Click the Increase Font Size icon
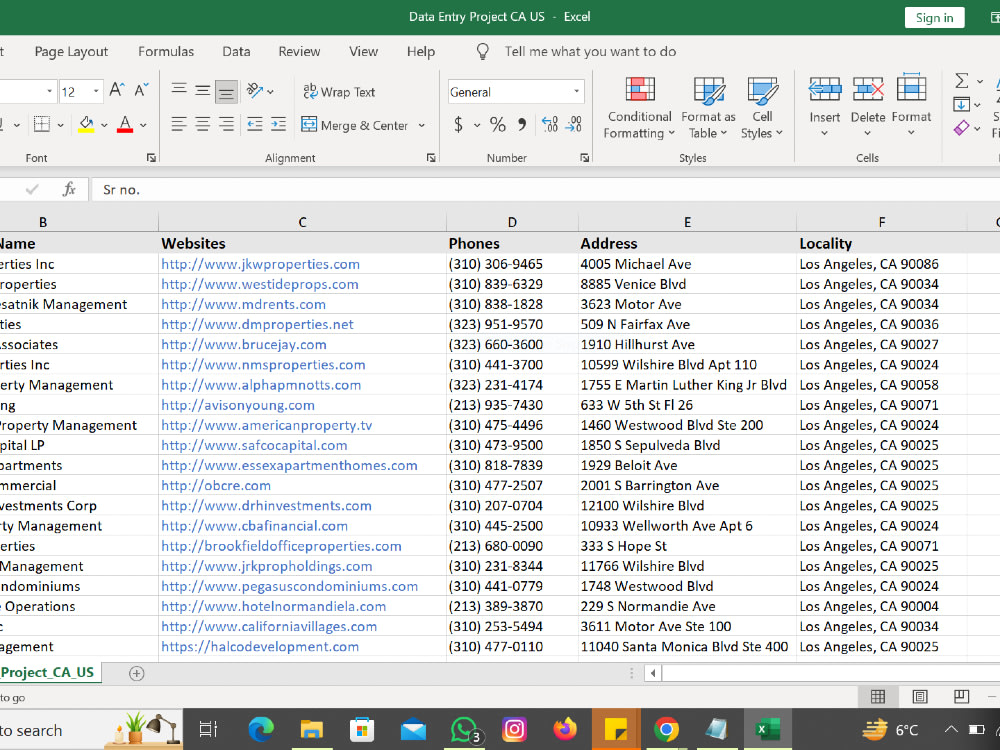 117,91
